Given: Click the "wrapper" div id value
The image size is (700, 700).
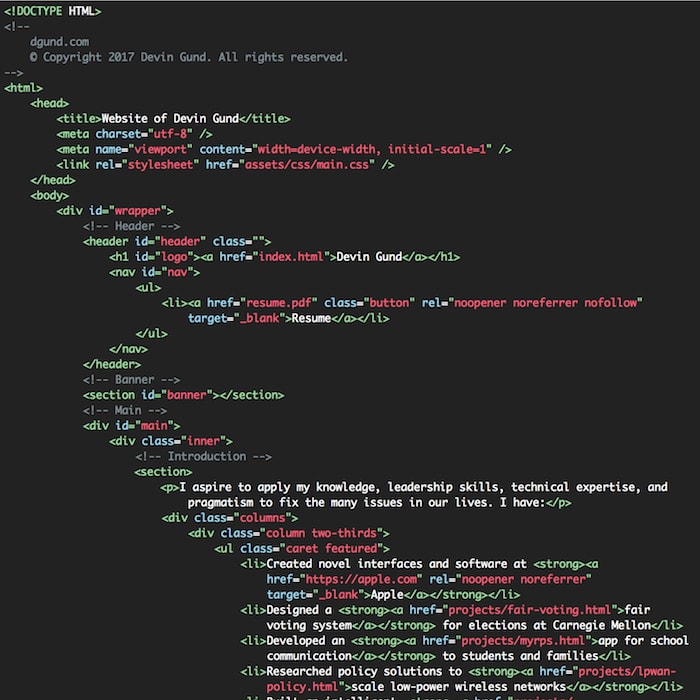Looking at the screenshot, I should pos(142,210).
